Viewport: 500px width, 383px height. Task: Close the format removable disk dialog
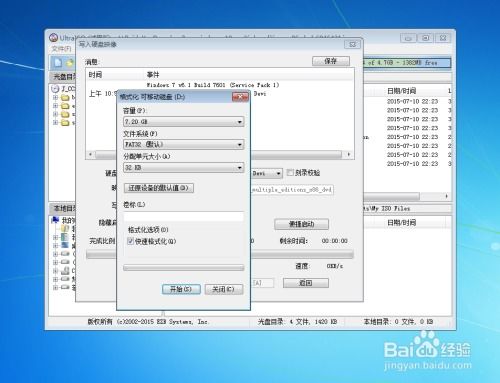(240, 97)
